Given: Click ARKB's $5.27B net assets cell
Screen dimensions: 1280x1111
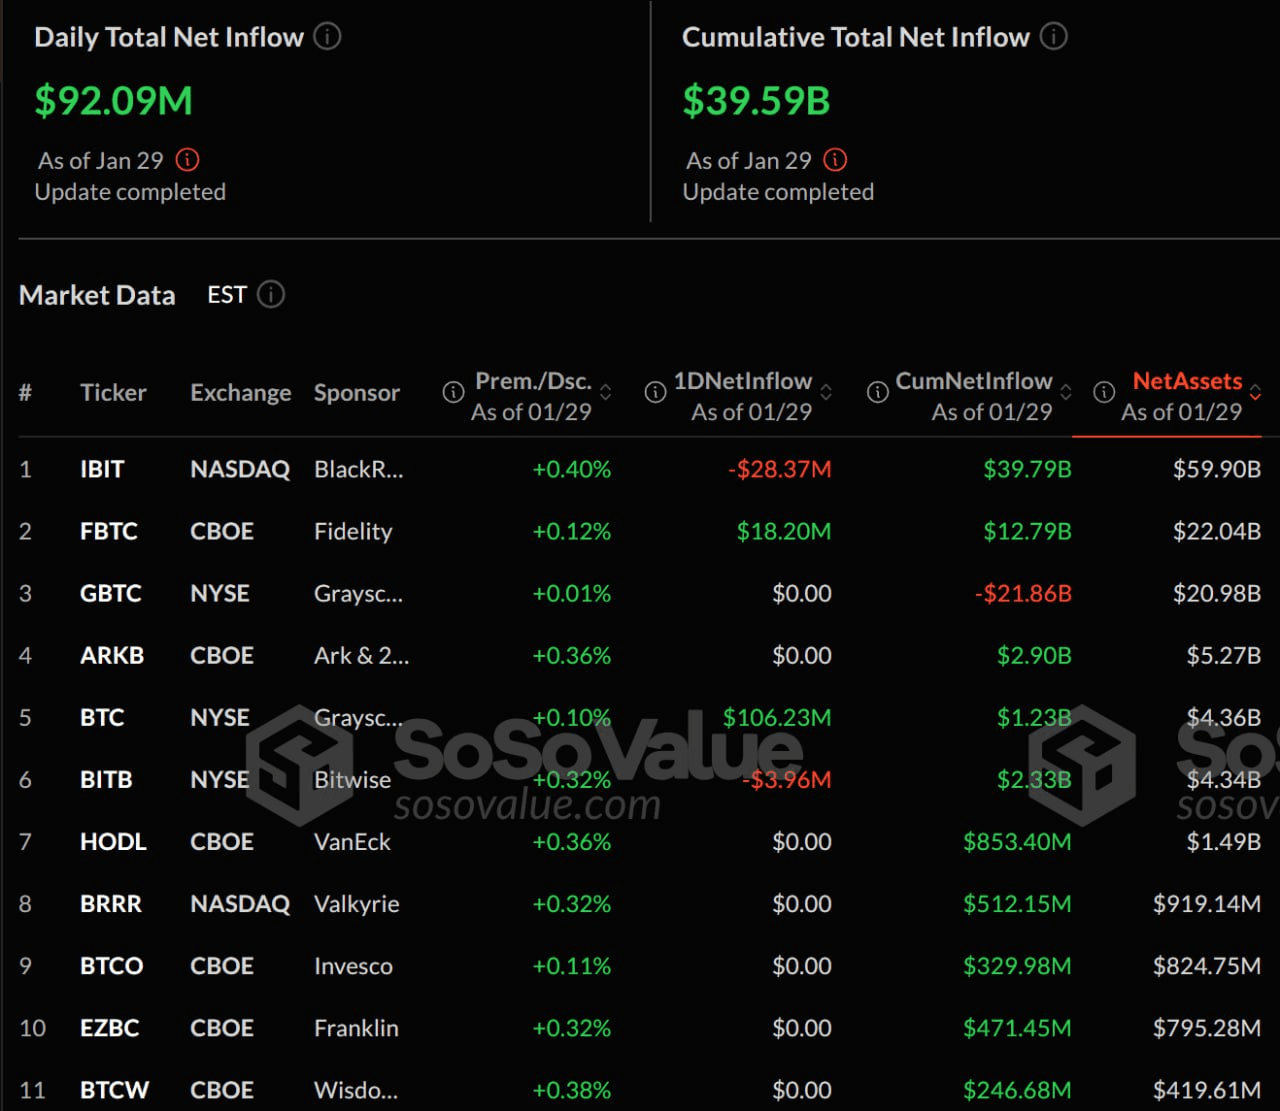Looking at the screenshot, I should click(1224, 655).
